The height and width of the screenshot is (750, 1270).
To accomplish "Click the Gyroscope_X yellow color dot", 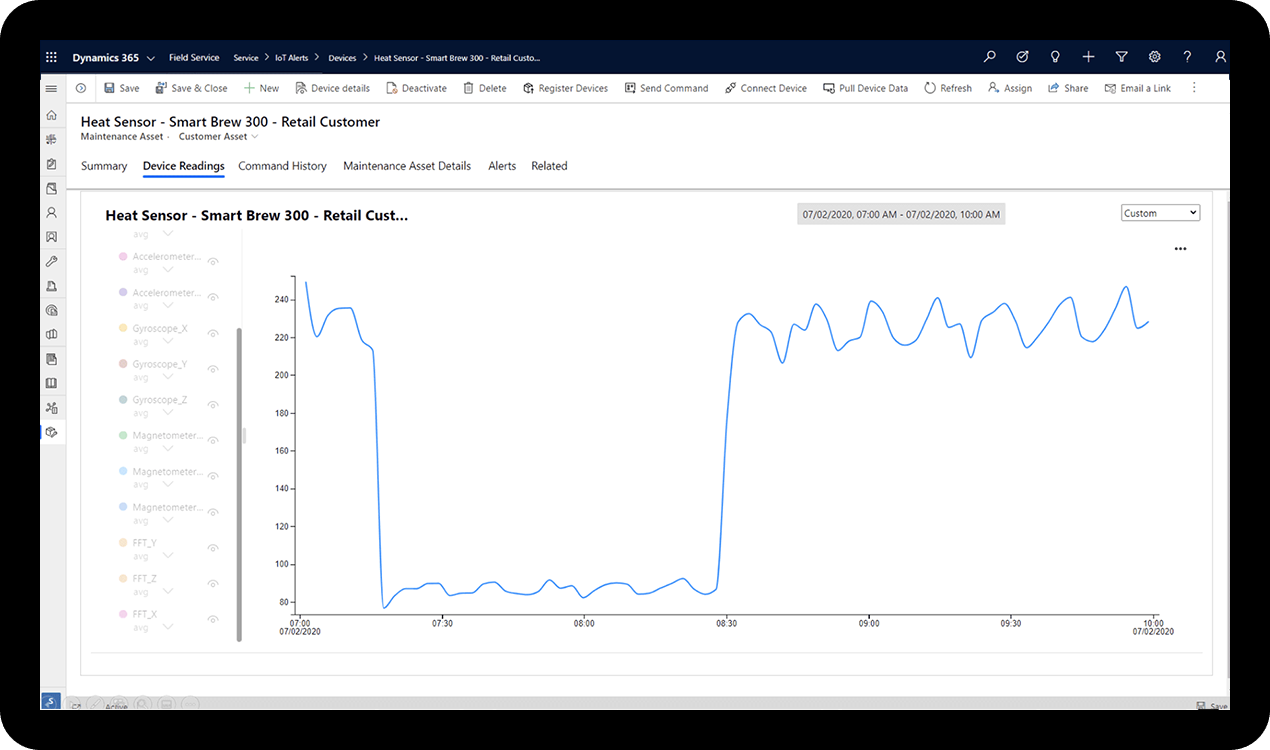I will (x=123, y=328).
